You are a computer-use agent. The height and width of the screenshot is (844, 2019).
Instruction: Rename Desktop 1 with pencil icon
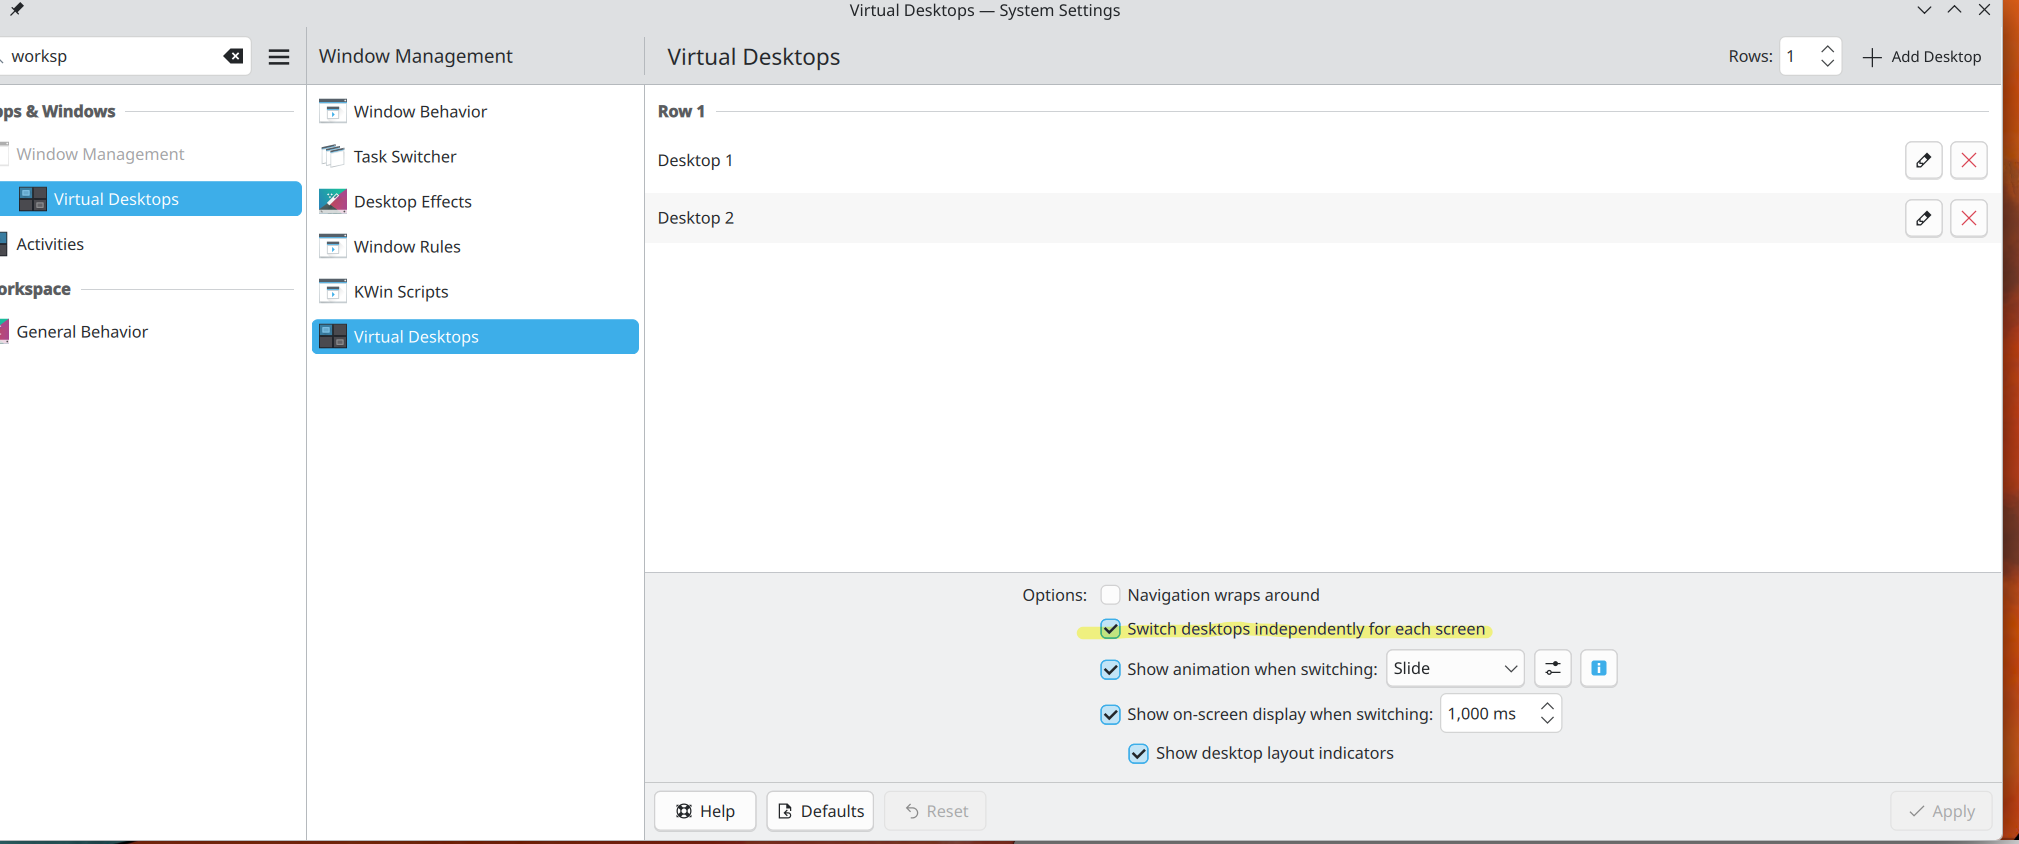pyautogui.click(x=1923, y=160)
